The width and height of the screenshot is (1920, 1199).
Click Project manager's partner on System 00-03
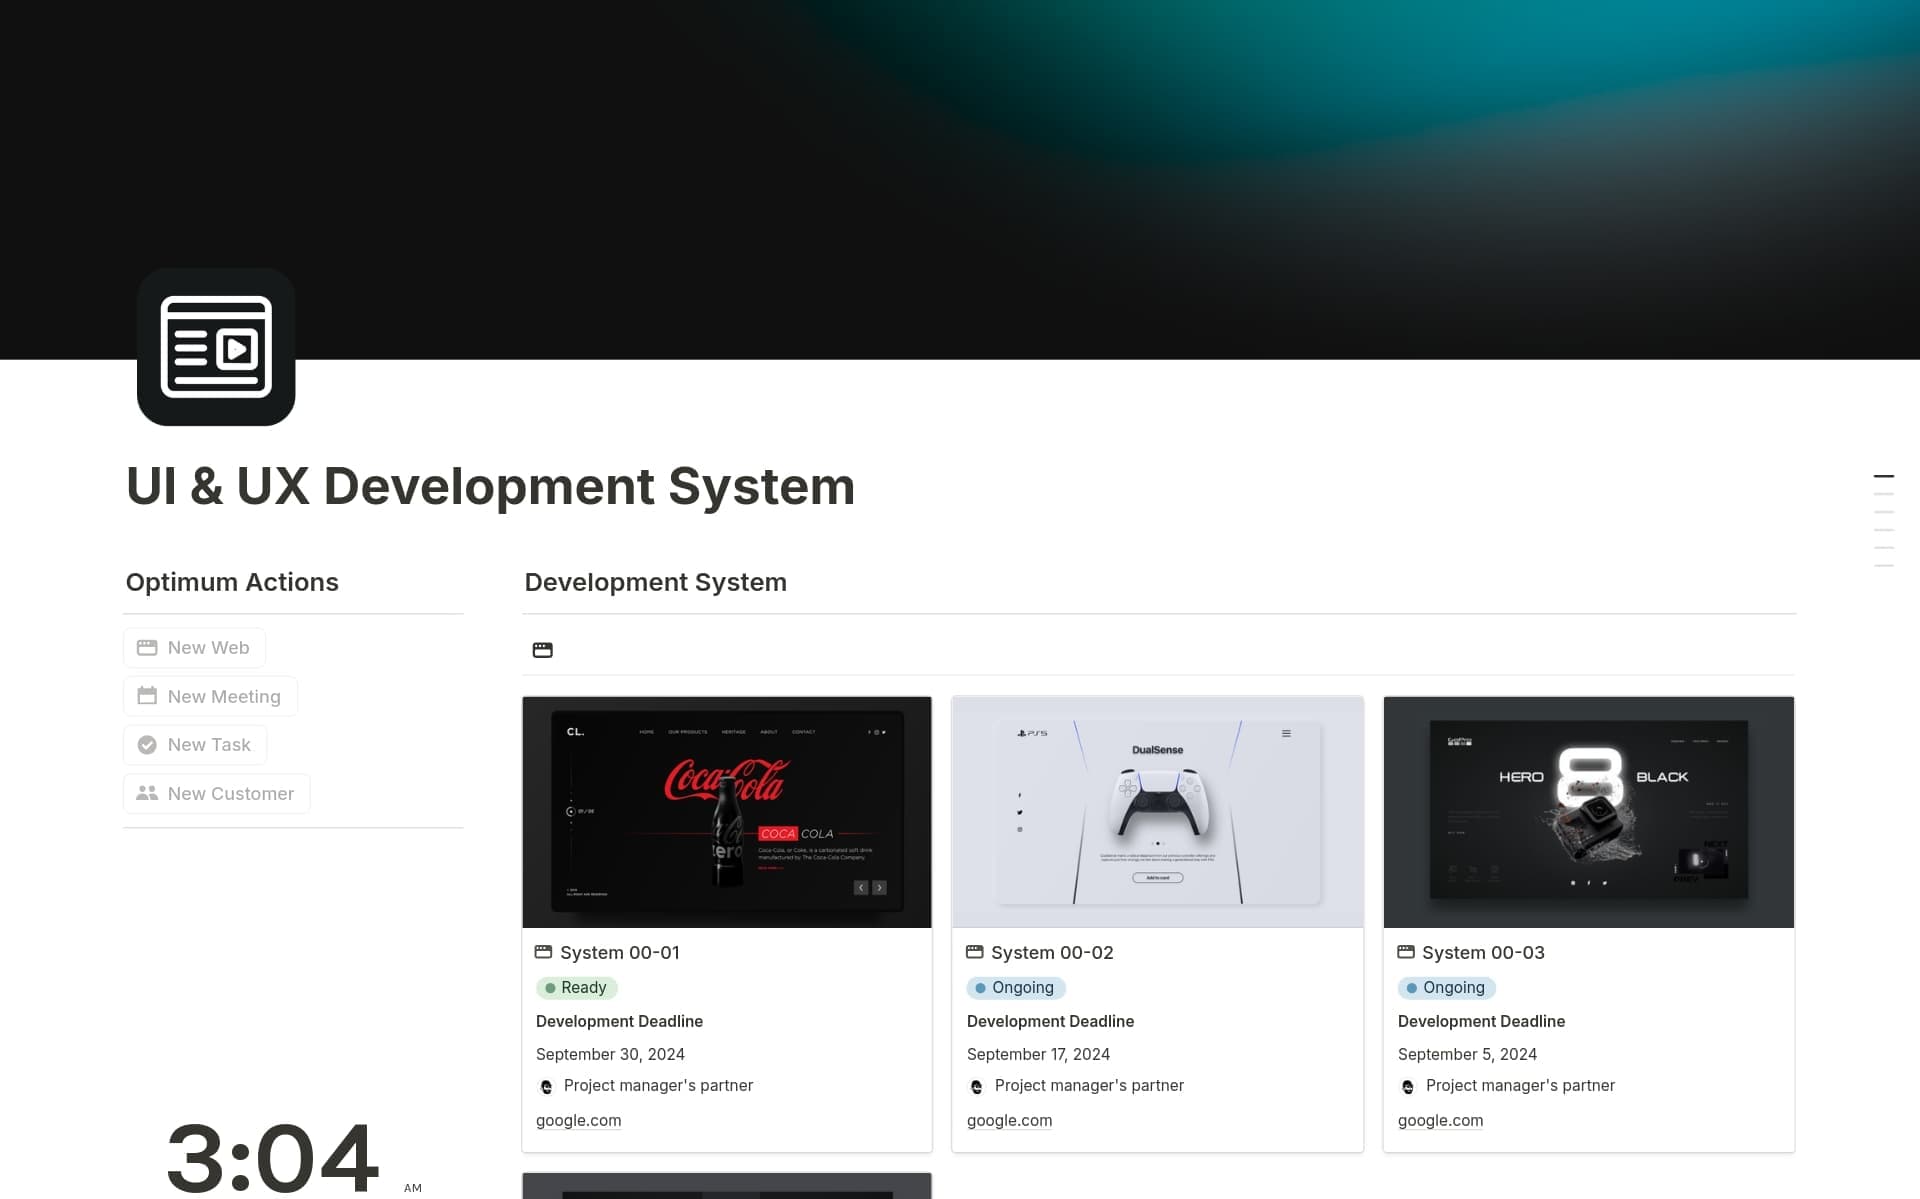(x=1520, y=1086)
